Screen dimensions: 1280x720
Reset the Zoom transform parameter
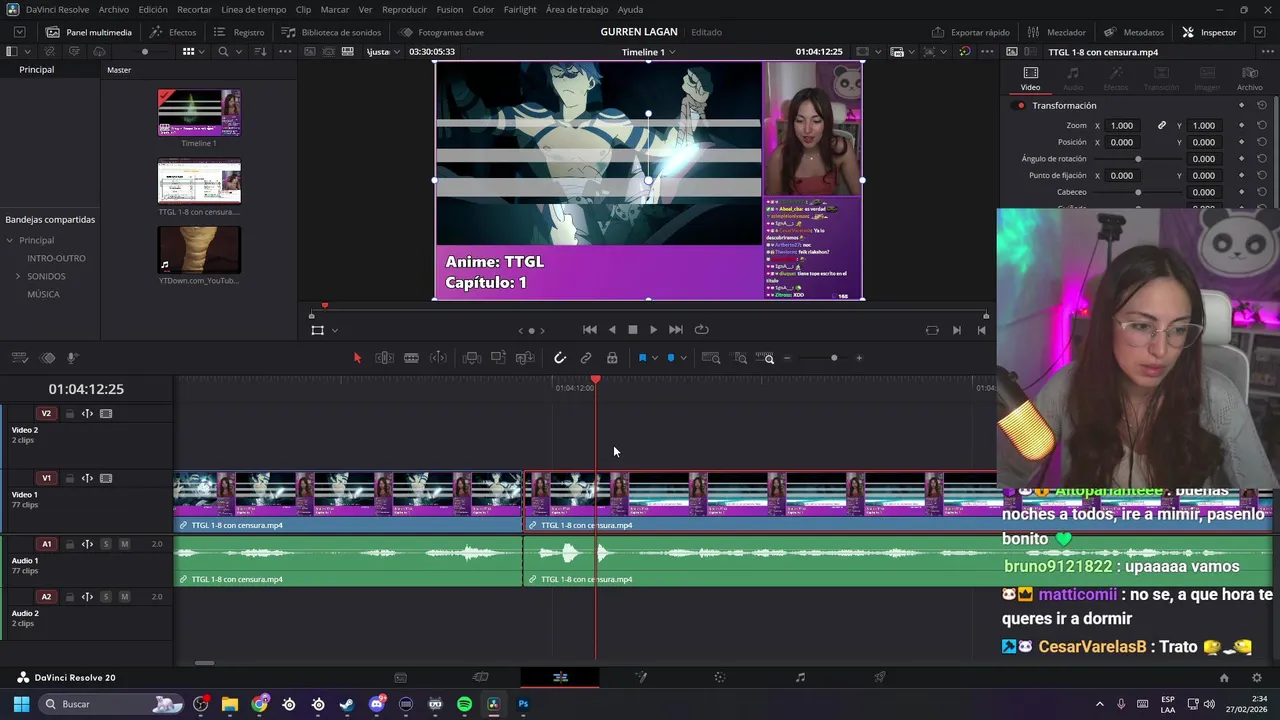1262,125
